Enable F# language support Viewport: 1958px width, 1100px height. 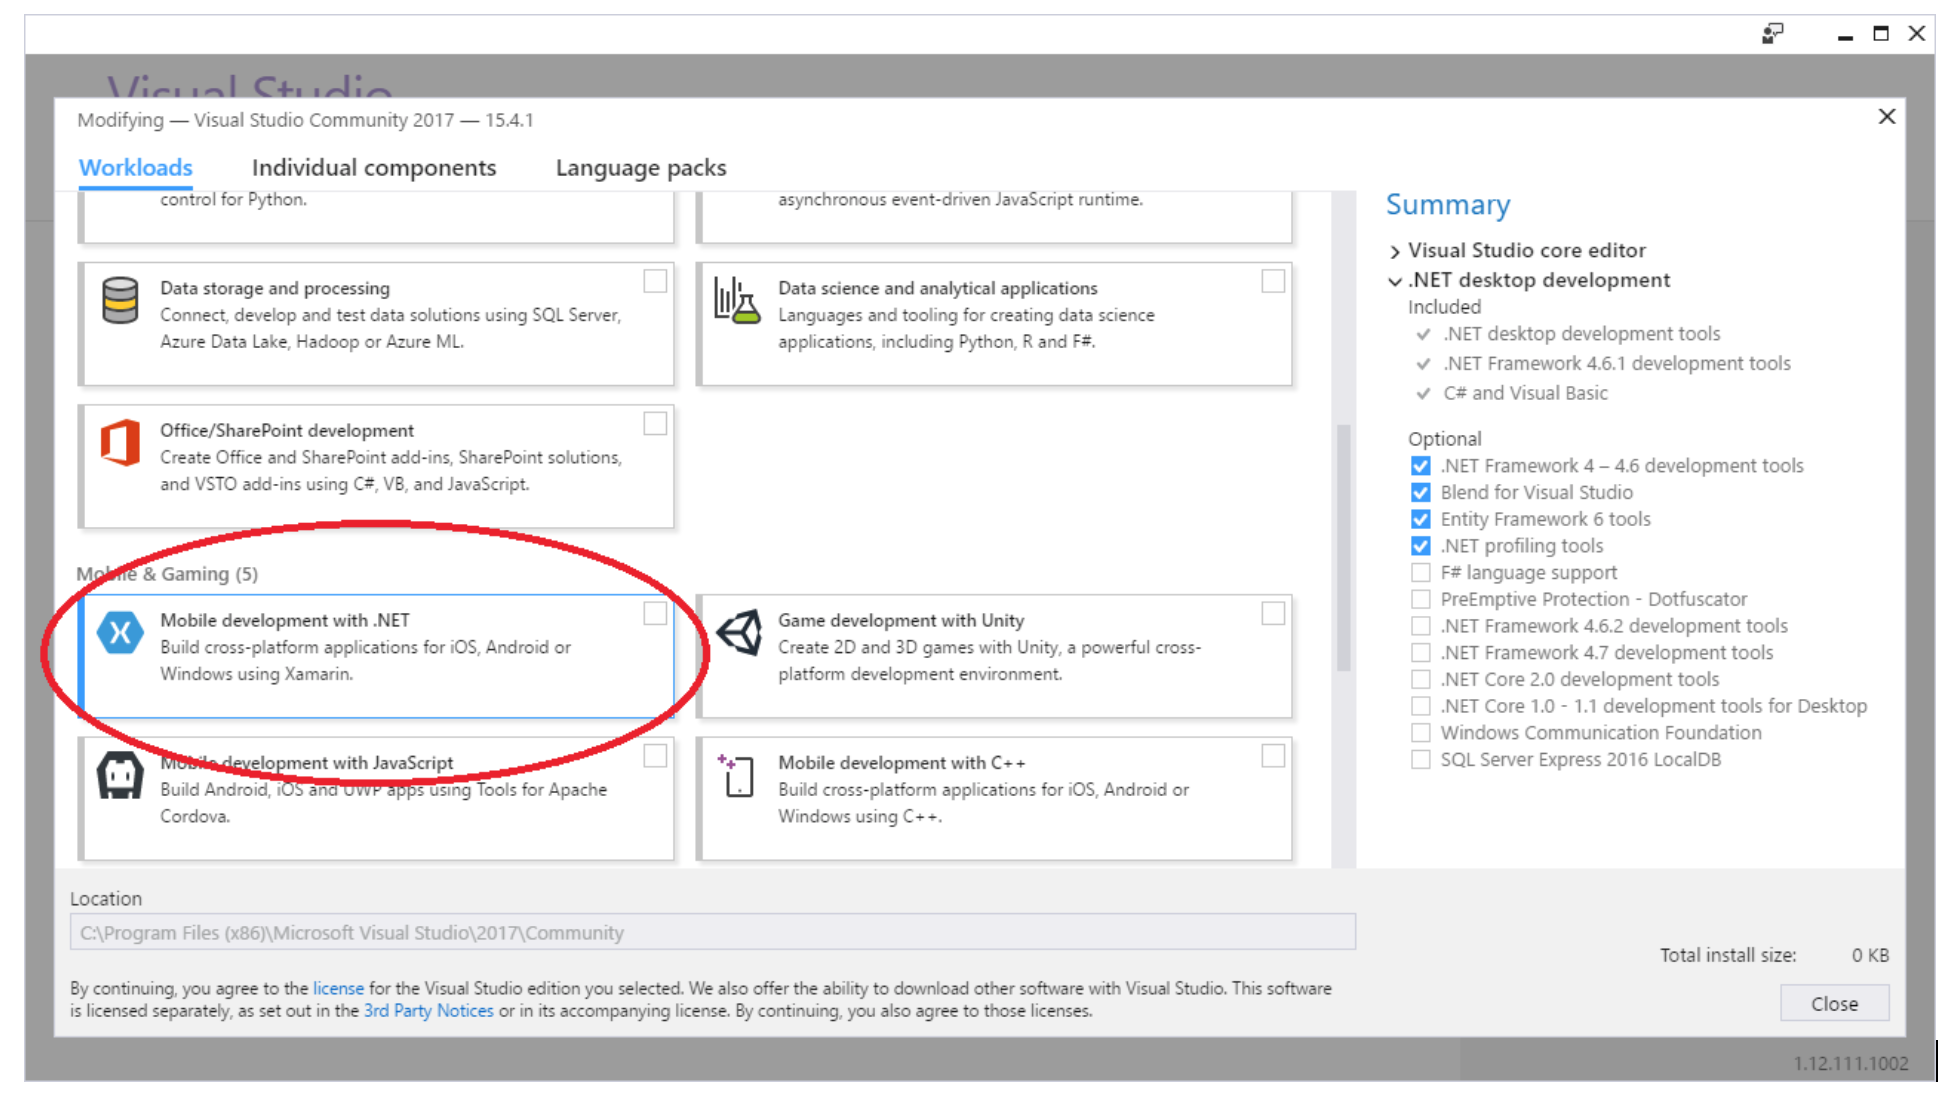1420,573
